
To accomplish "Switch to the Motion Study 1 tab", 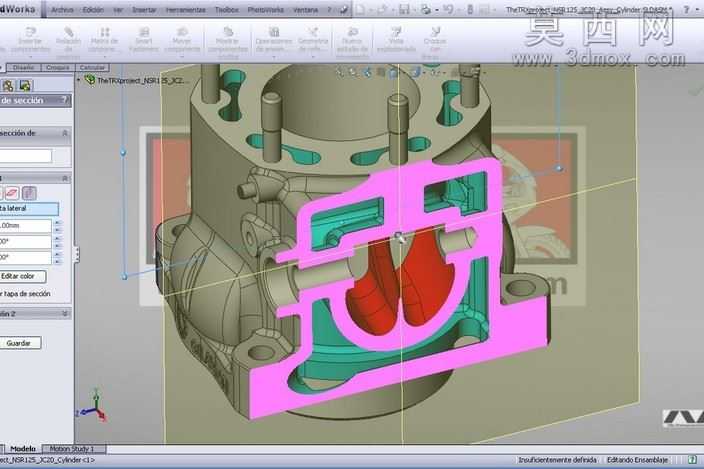I will [72, 448].
